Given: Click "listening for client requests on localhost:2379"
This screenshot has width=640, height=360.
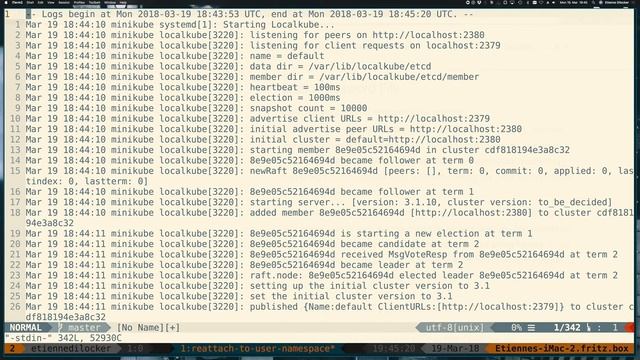Looking at the screenshot, I should pos(375,45).
